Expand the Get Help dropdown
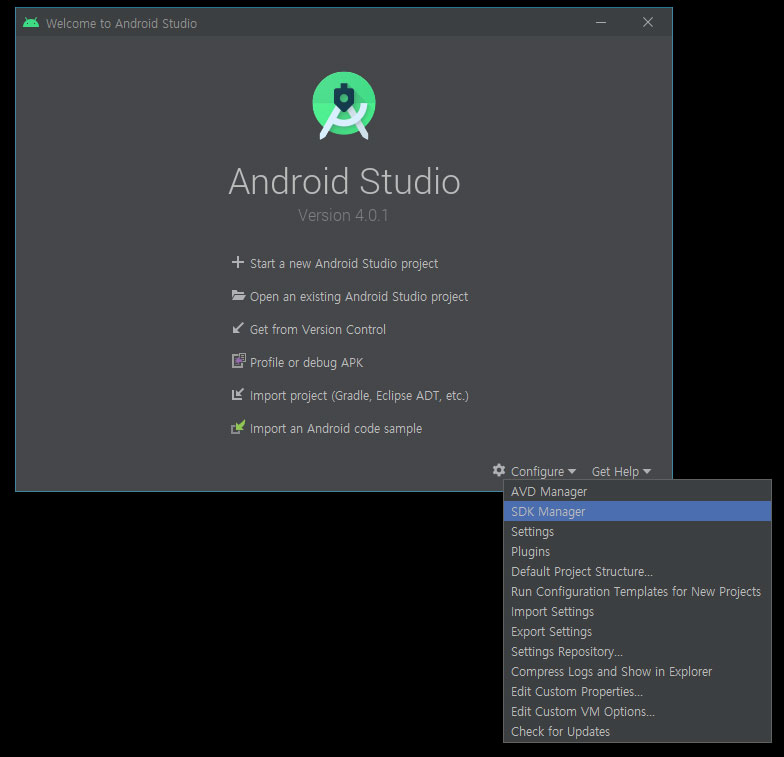 click(621, 472)
